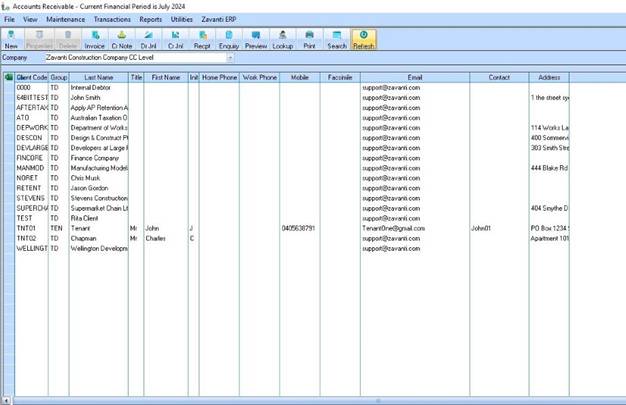Expand the Company dropdown arrow
The height and width of the screenshot is (405, 626).
pos(230,58)
